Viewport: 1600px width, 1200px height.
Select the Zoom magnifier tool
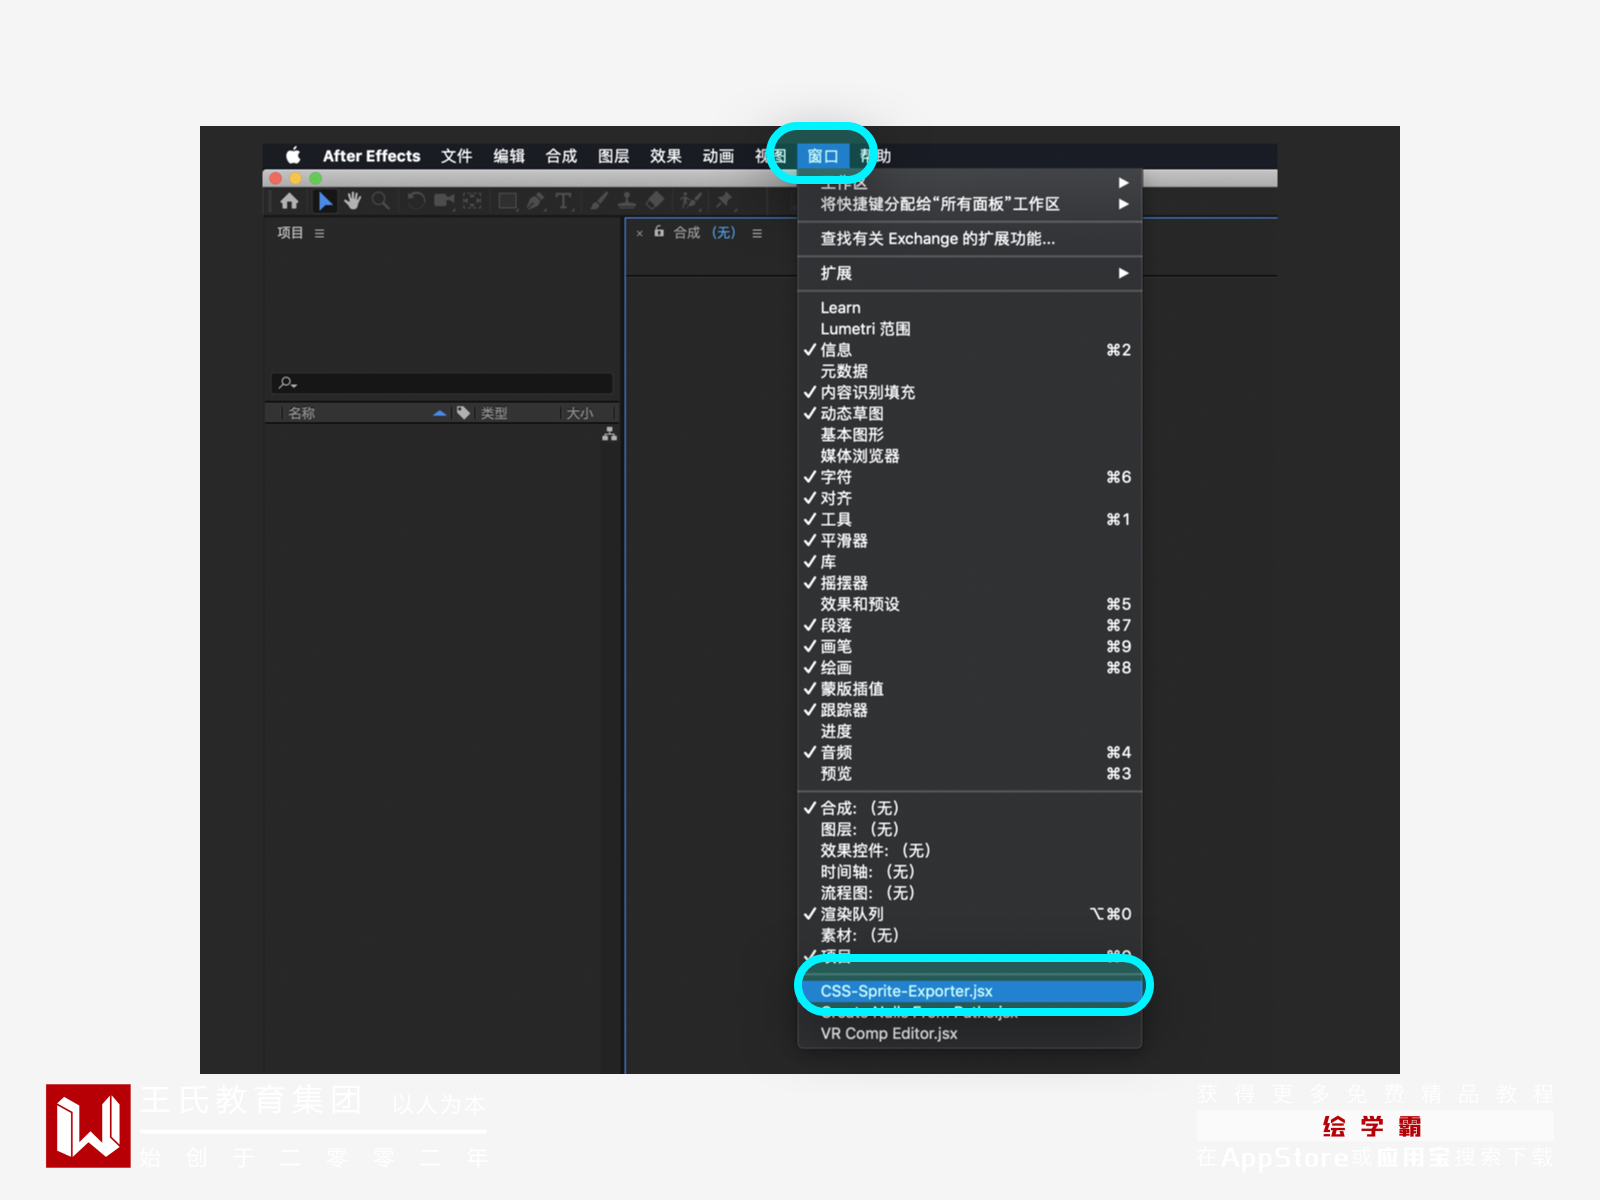(381, 201)
